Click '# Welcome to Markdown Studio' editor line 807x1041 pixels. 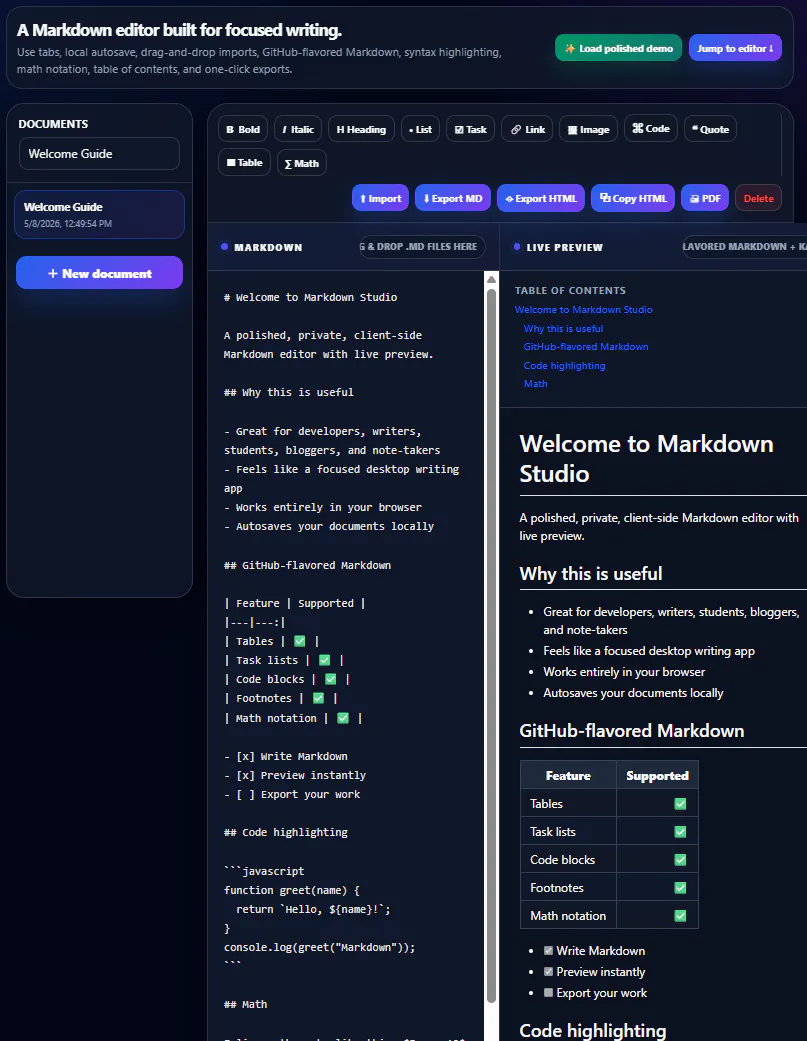coord(311,297)
